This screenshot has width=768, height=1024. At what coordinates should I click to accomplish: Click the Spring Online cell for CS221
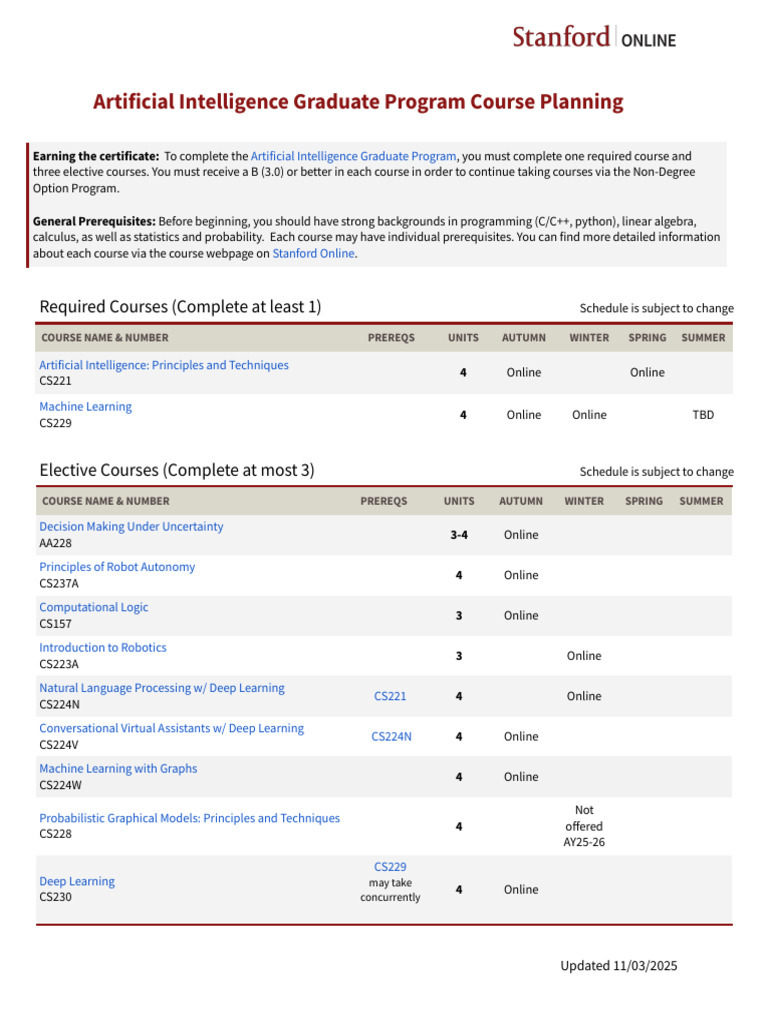(647, 372)
